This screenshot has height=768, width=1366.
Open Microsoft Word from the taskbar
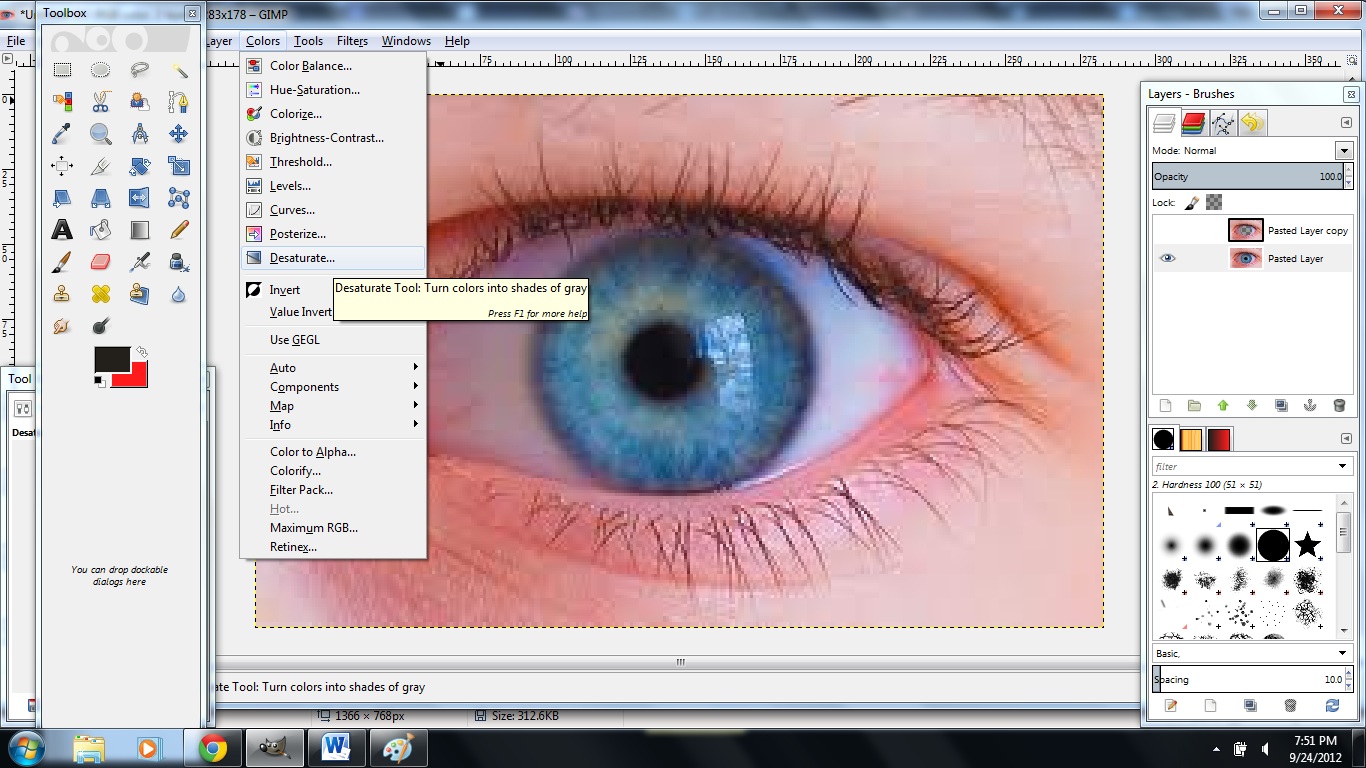[336, 748]
